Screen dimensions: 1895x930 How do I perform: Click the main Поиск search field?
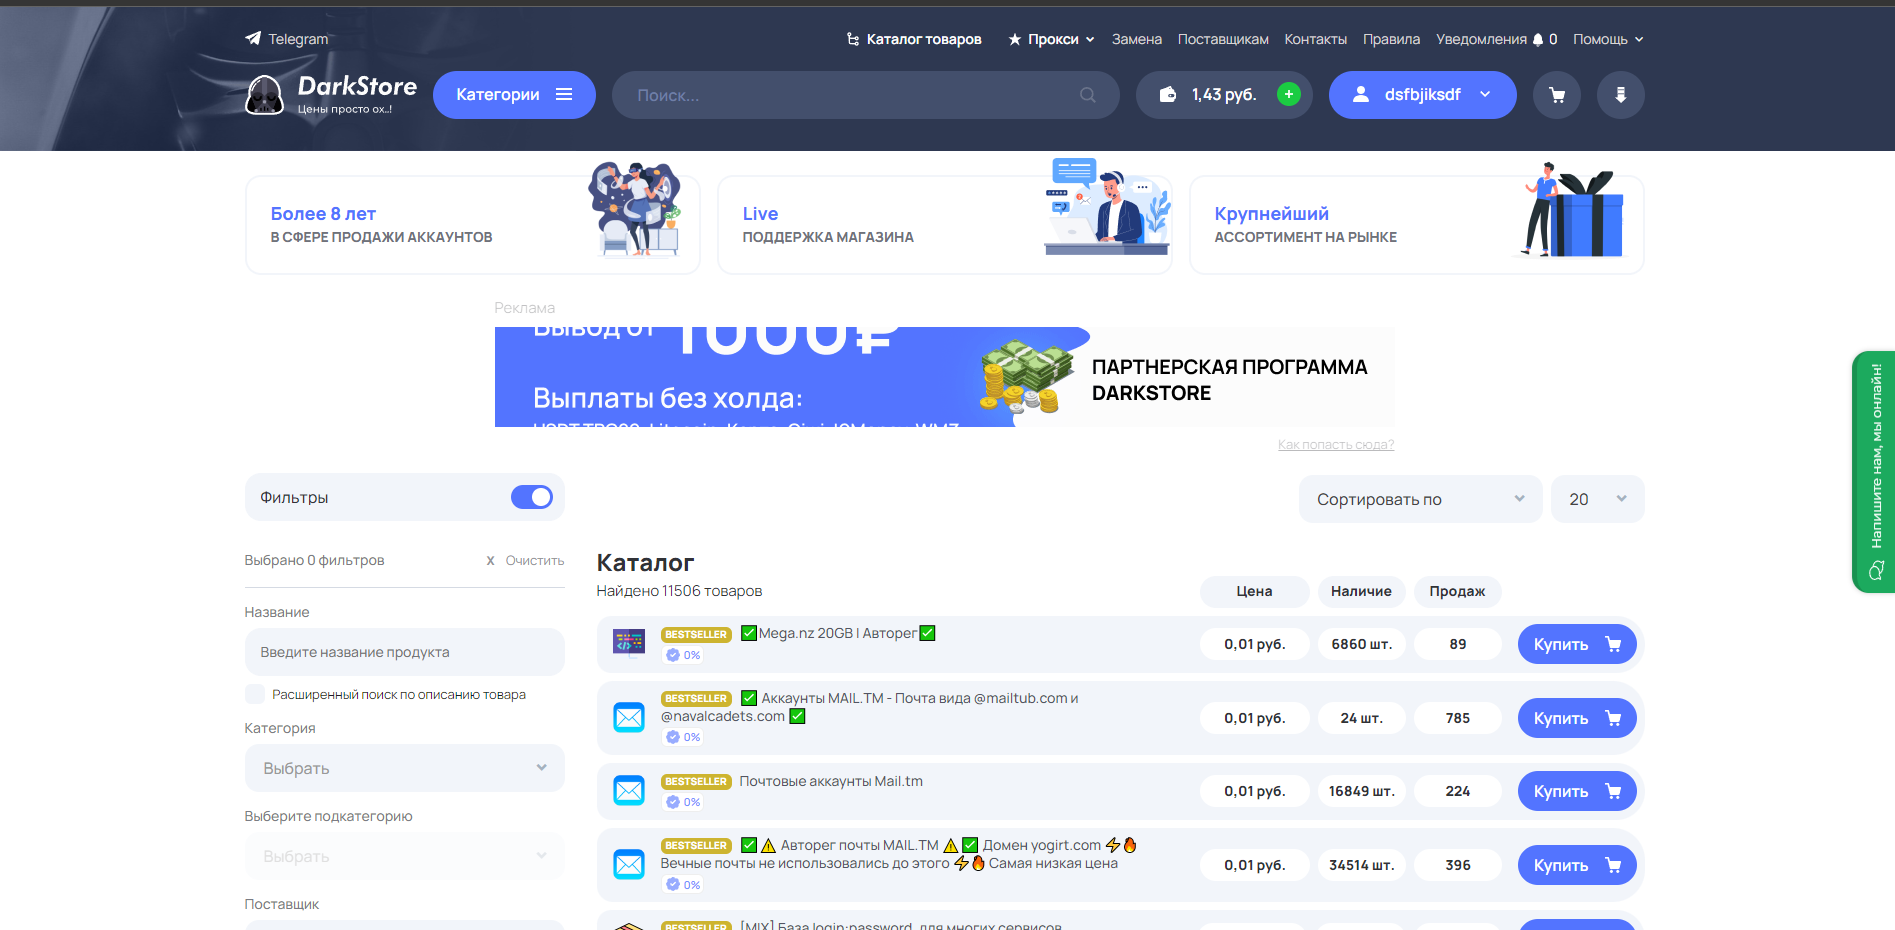pyautogui.click(x=865, y=95)
